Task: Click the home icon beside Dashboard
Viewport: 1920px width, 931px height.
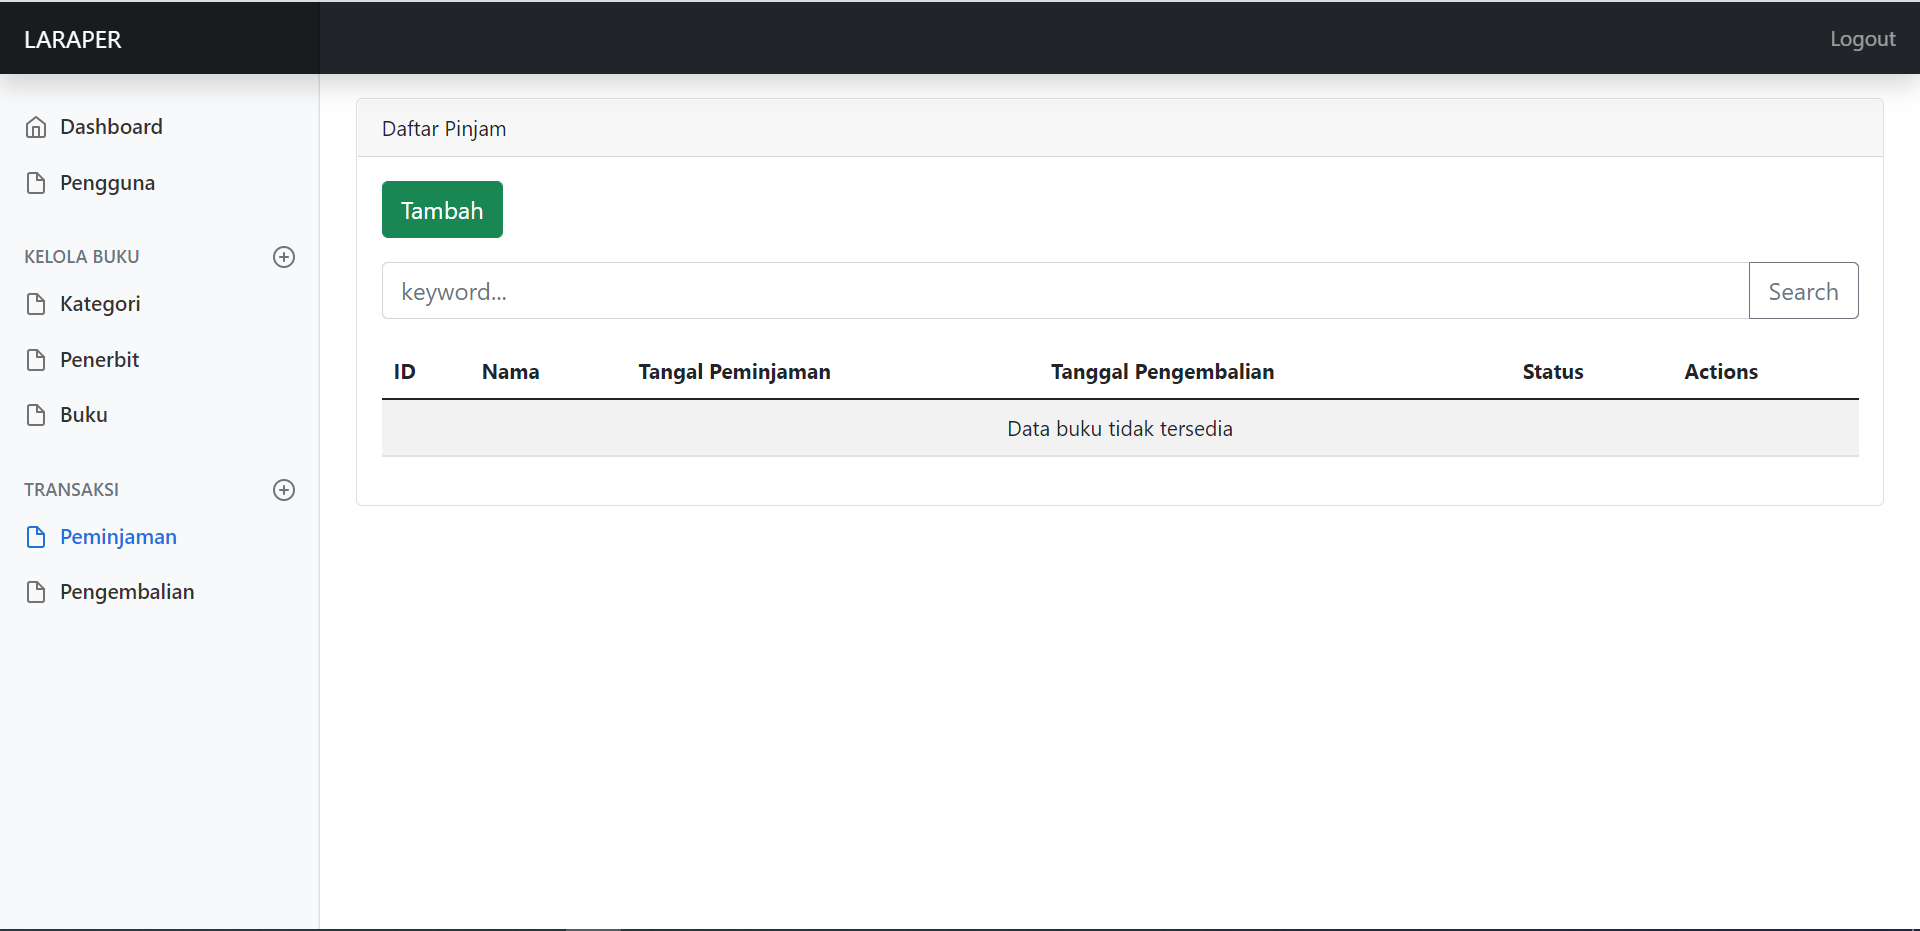Action: tap(36, 126)
